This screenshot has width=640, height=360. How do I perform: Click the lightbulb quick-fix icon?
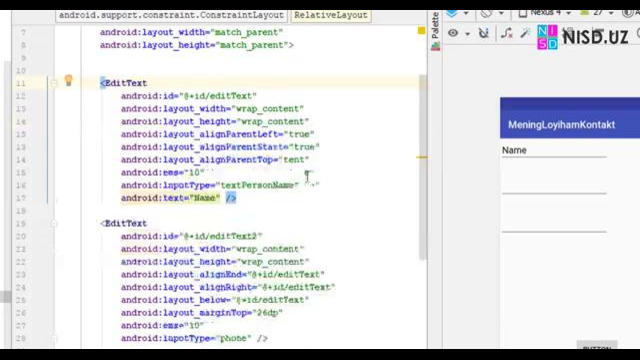(69, 80)
